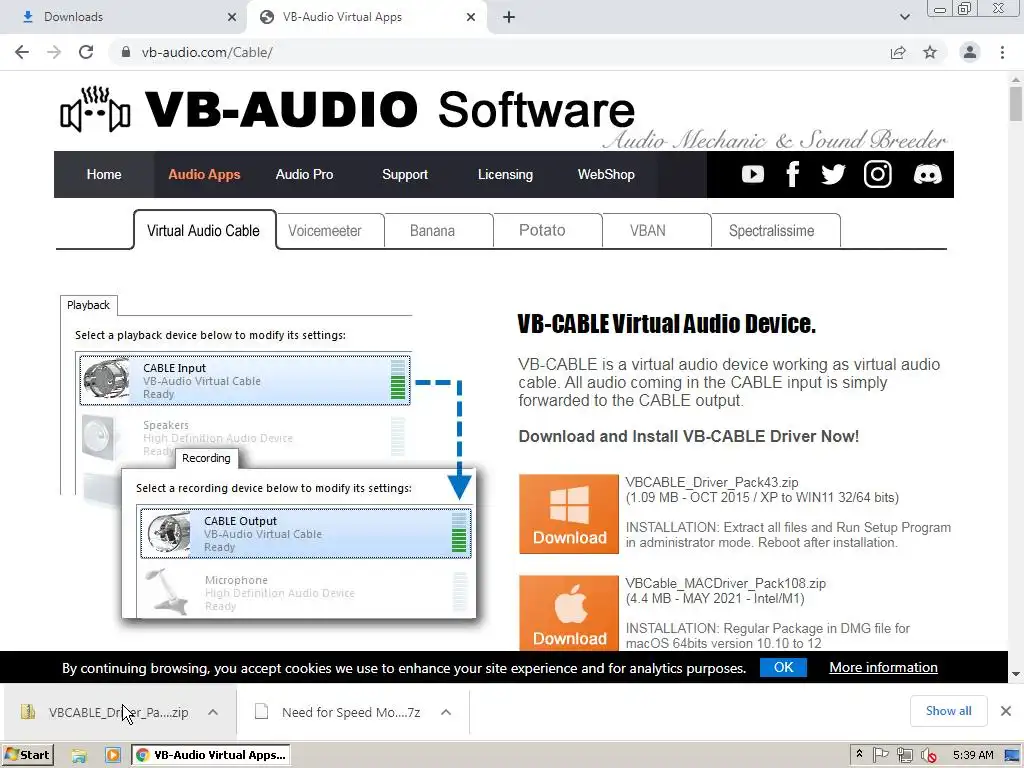This screenshot has height=768, width=1024.
Task: Accept cookies with OK button
Action: click(x=783, y=667)
